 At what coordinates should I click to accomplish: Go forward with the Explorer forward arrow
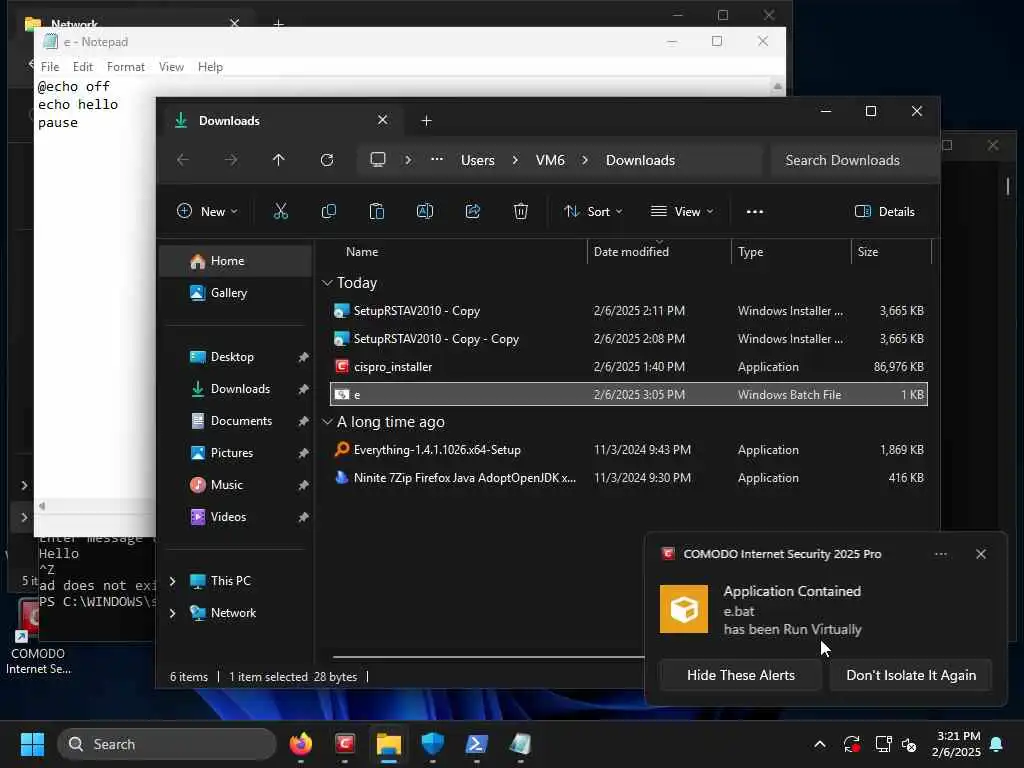[231, 160]
